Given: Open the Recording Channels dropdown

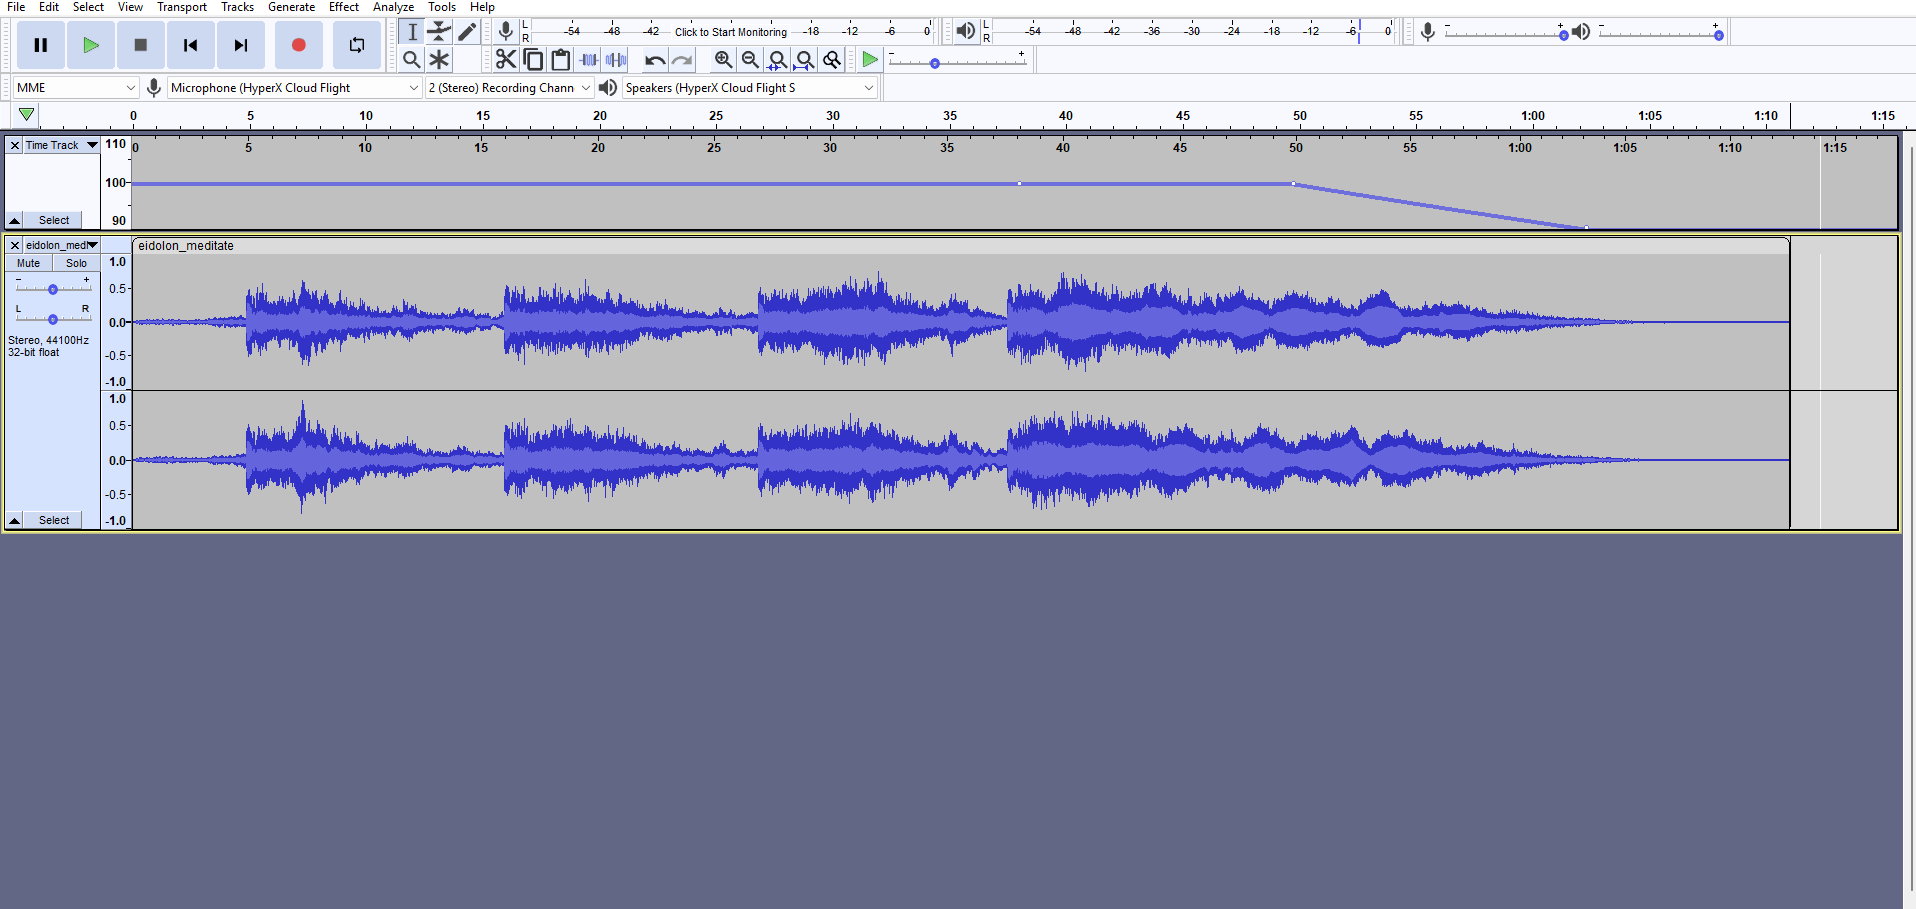Looking at the screenshot, I should (x=509, y=88).
